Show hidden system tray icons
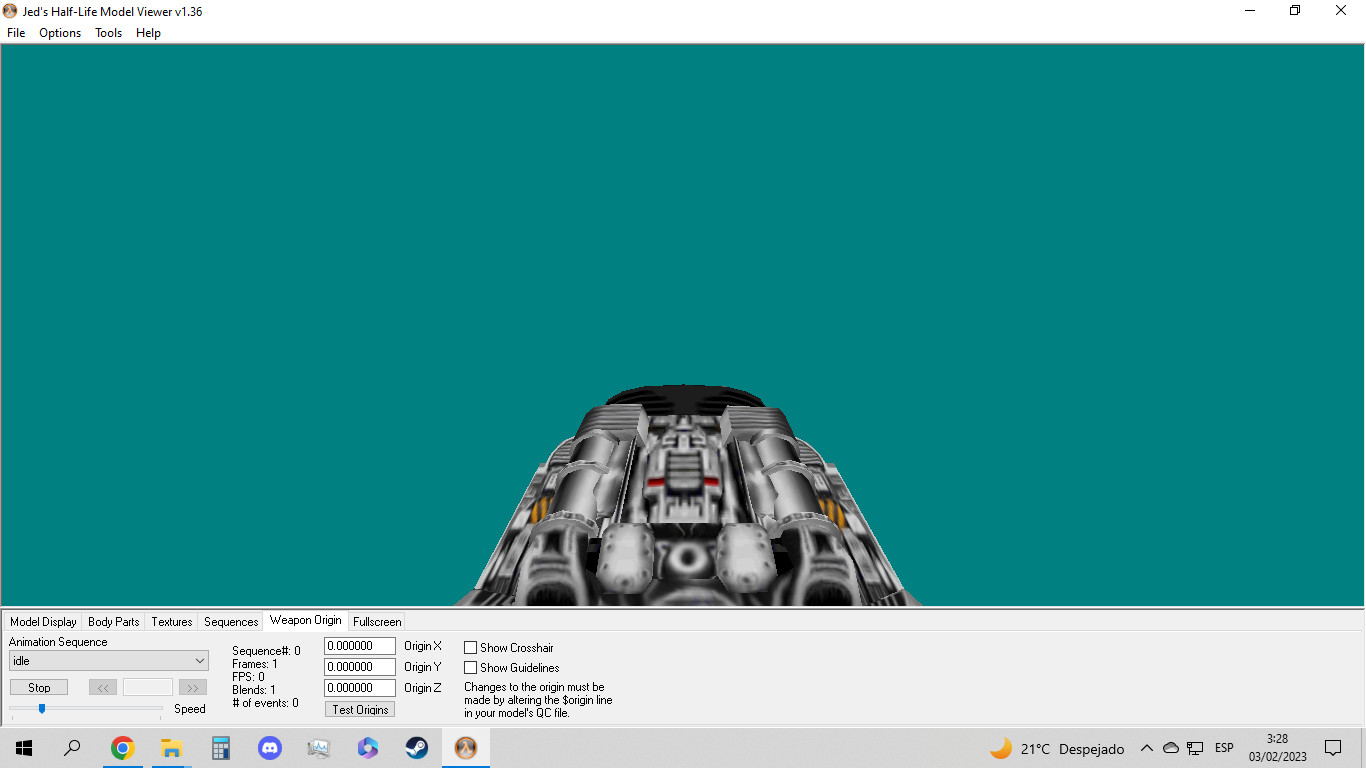This screenshot has height=768, width=1366. (x=1147, y=748)
